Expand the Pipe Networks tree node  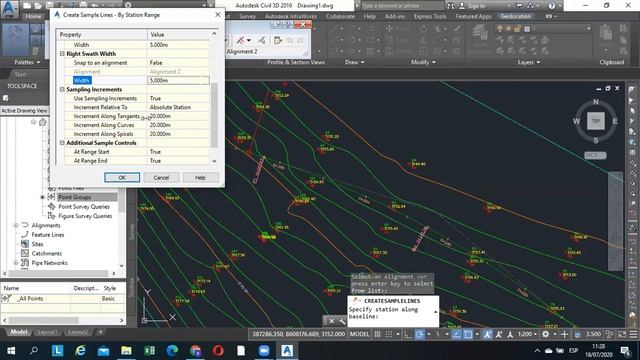[x=16, y=263]
